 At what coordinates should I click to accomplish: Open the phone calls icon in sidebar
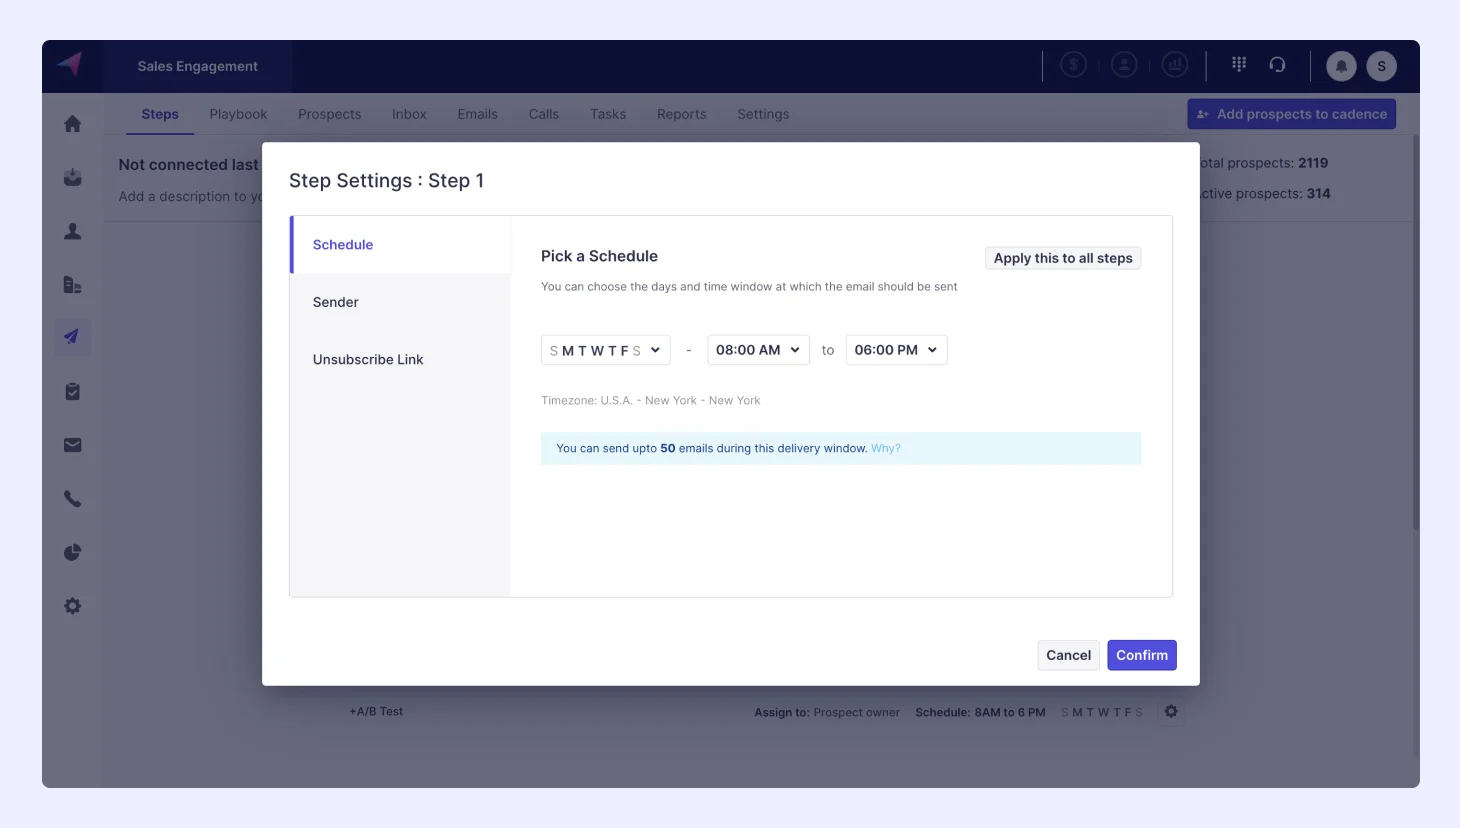point(72,499)
